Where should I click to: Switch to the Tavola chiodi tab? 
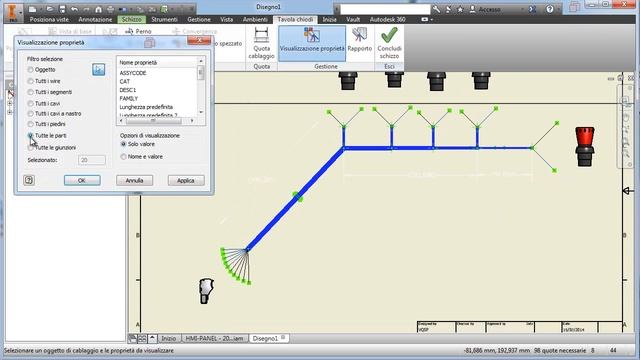point(295,19)
